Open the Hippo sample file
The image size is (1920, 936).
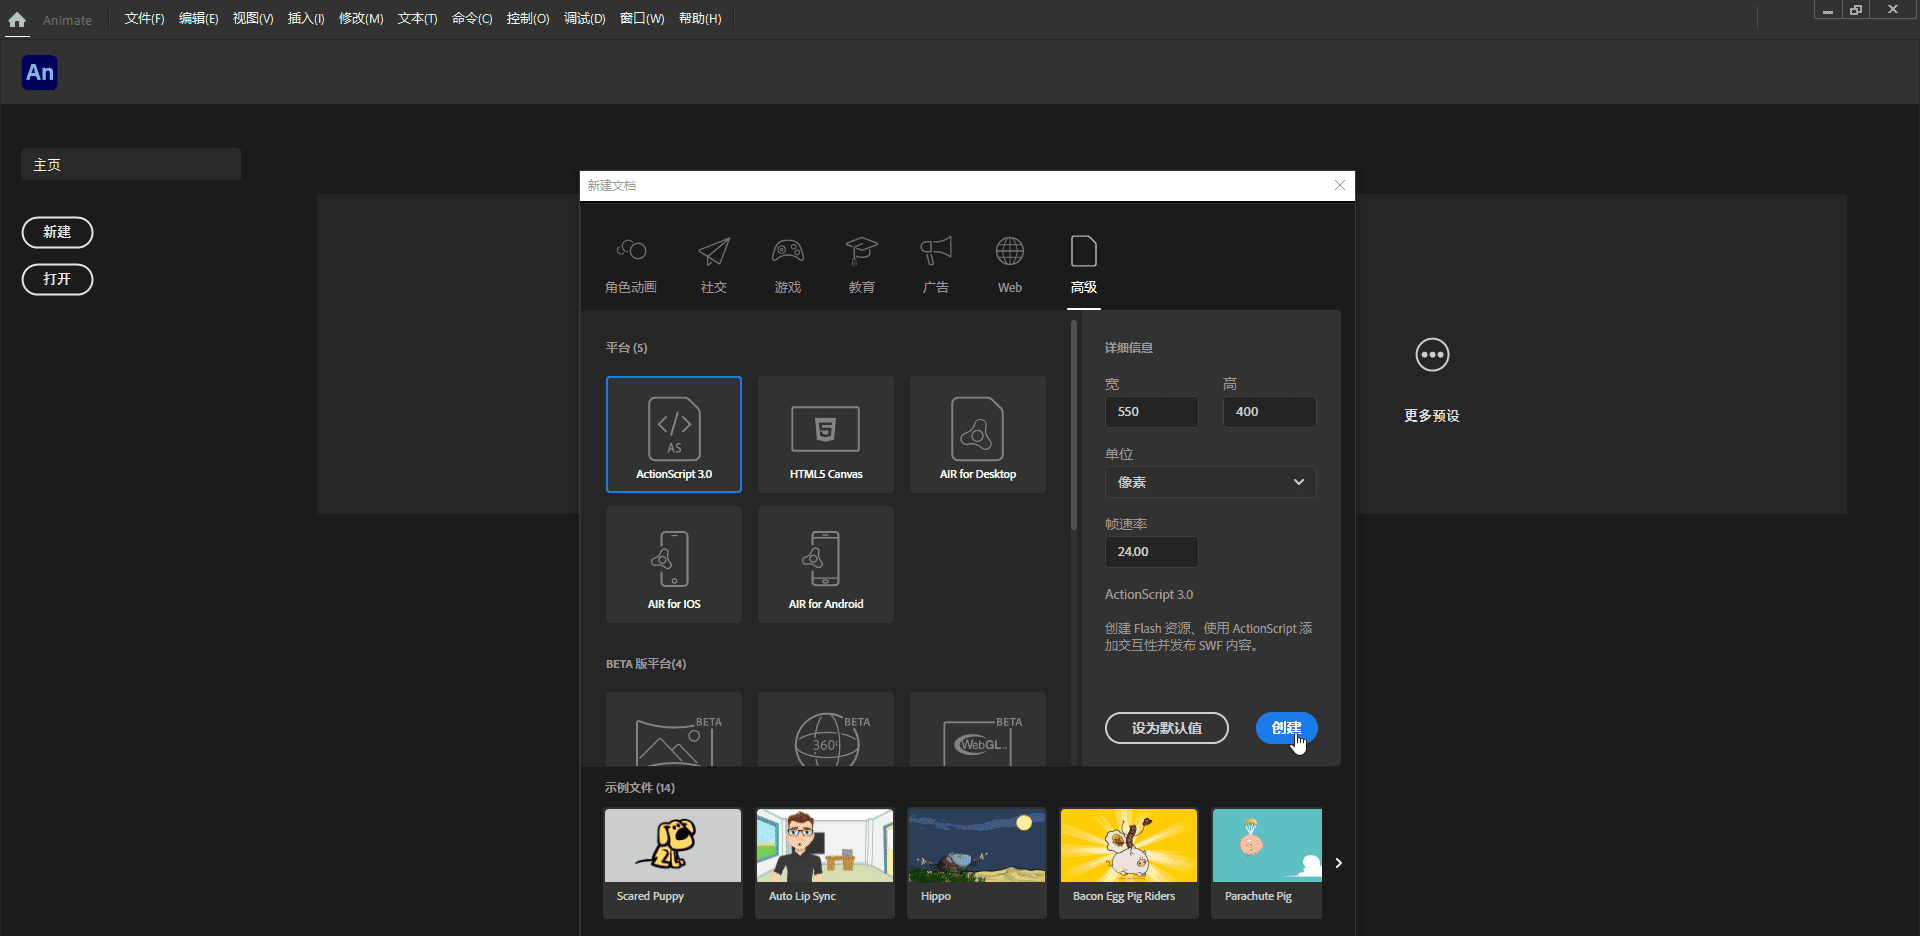coord(977,863)
